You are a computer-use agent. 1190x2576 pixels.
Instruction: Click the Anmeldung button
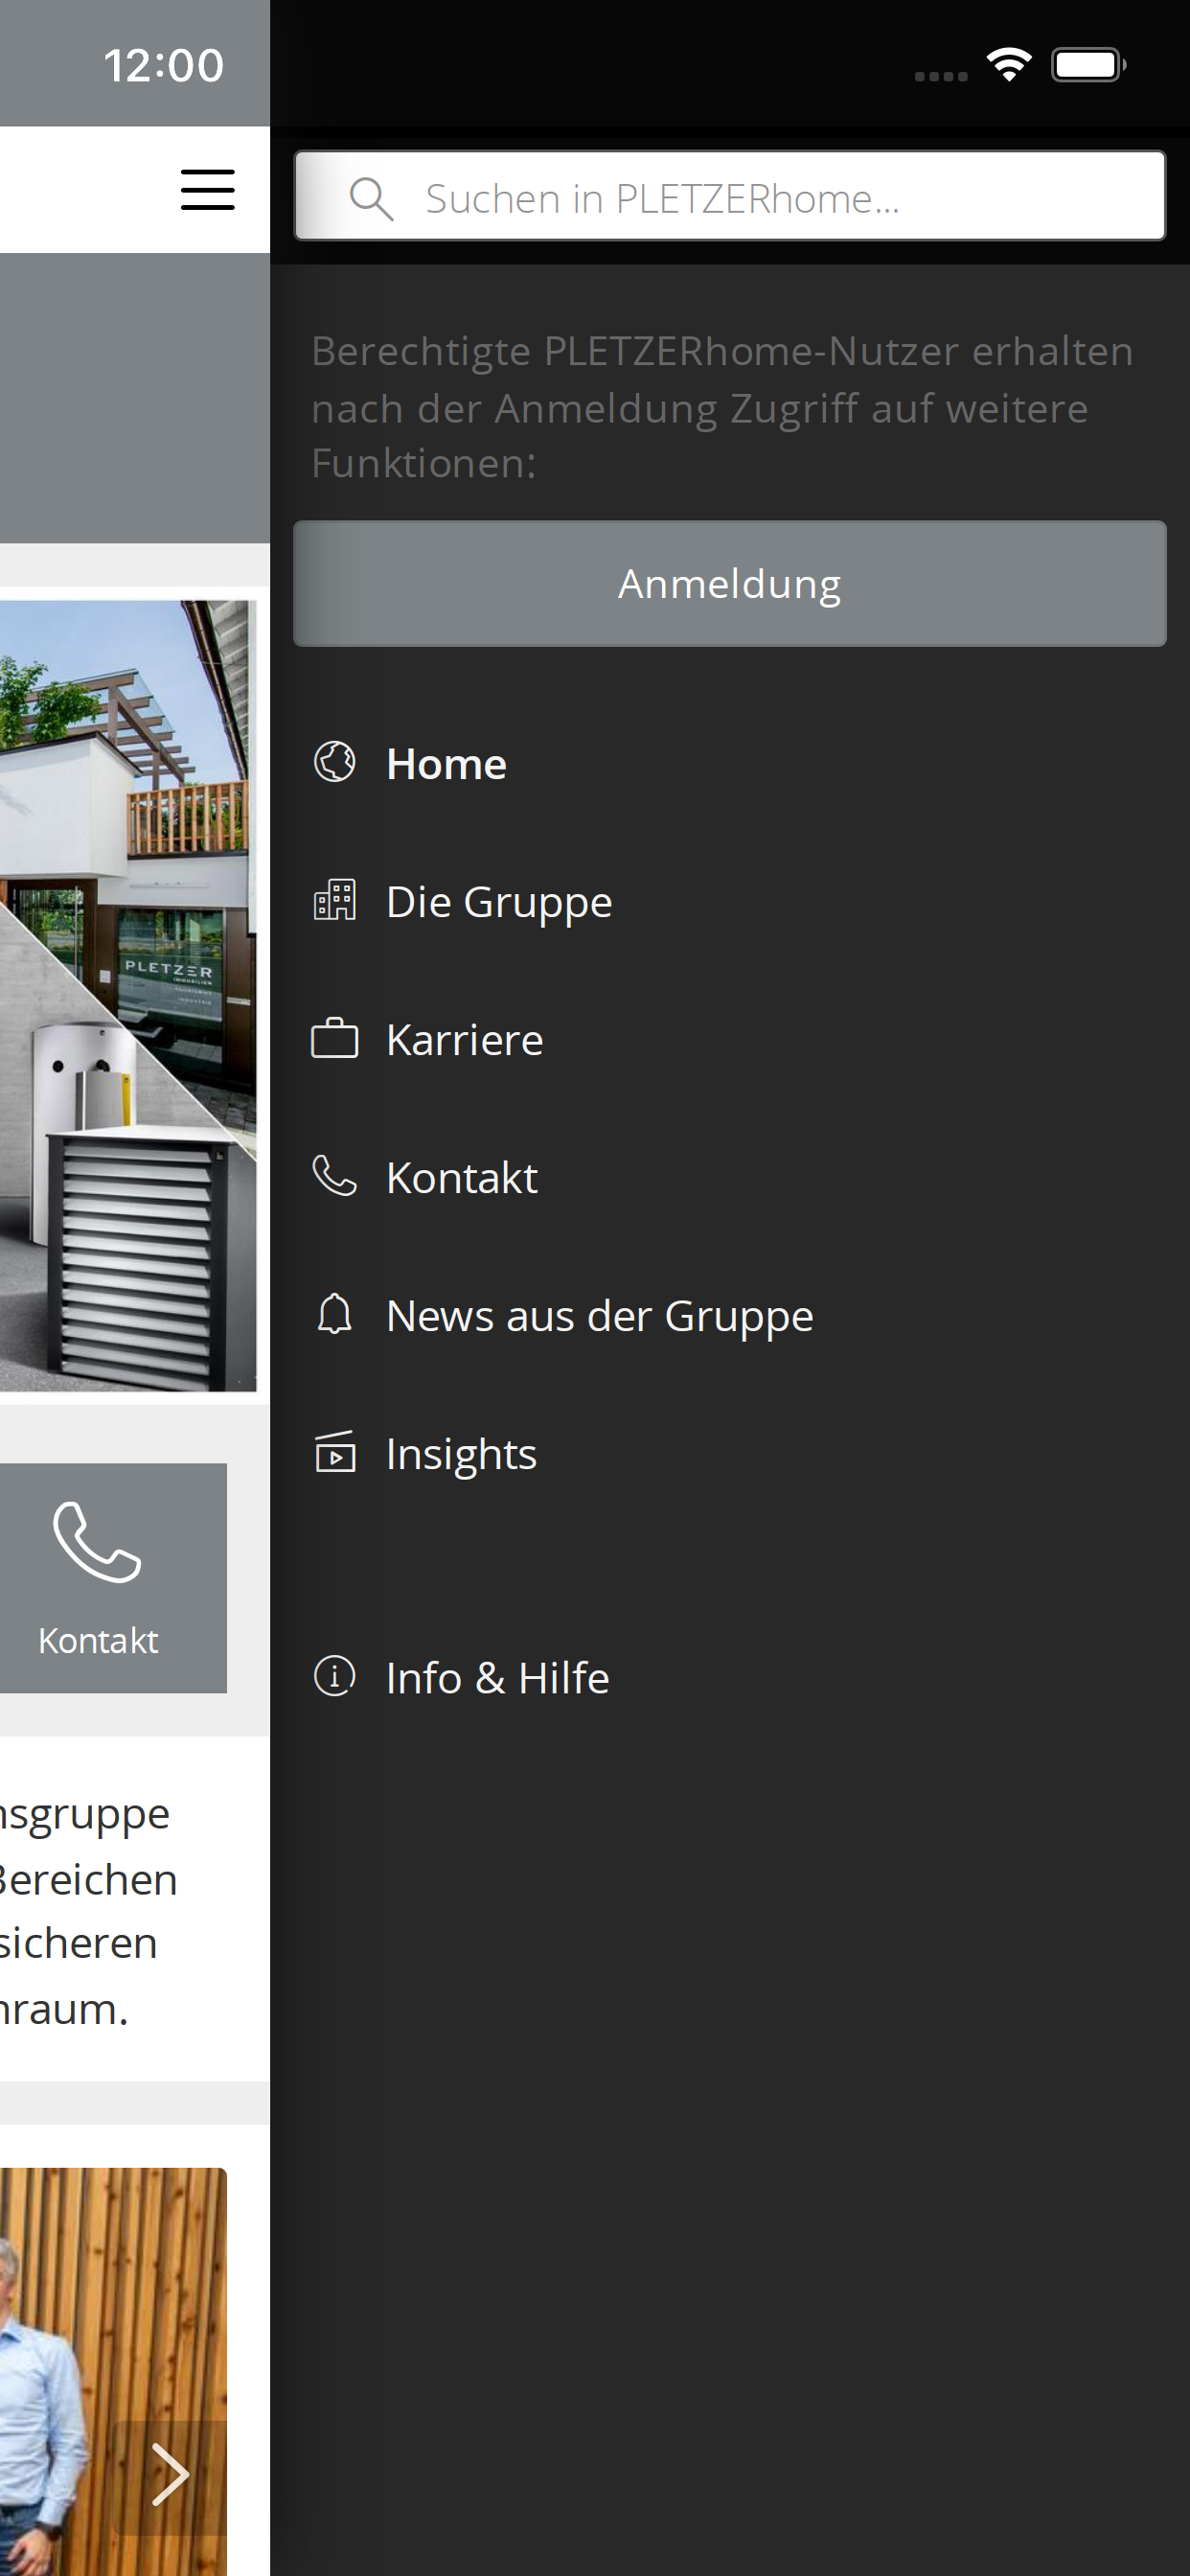point(730,583)
